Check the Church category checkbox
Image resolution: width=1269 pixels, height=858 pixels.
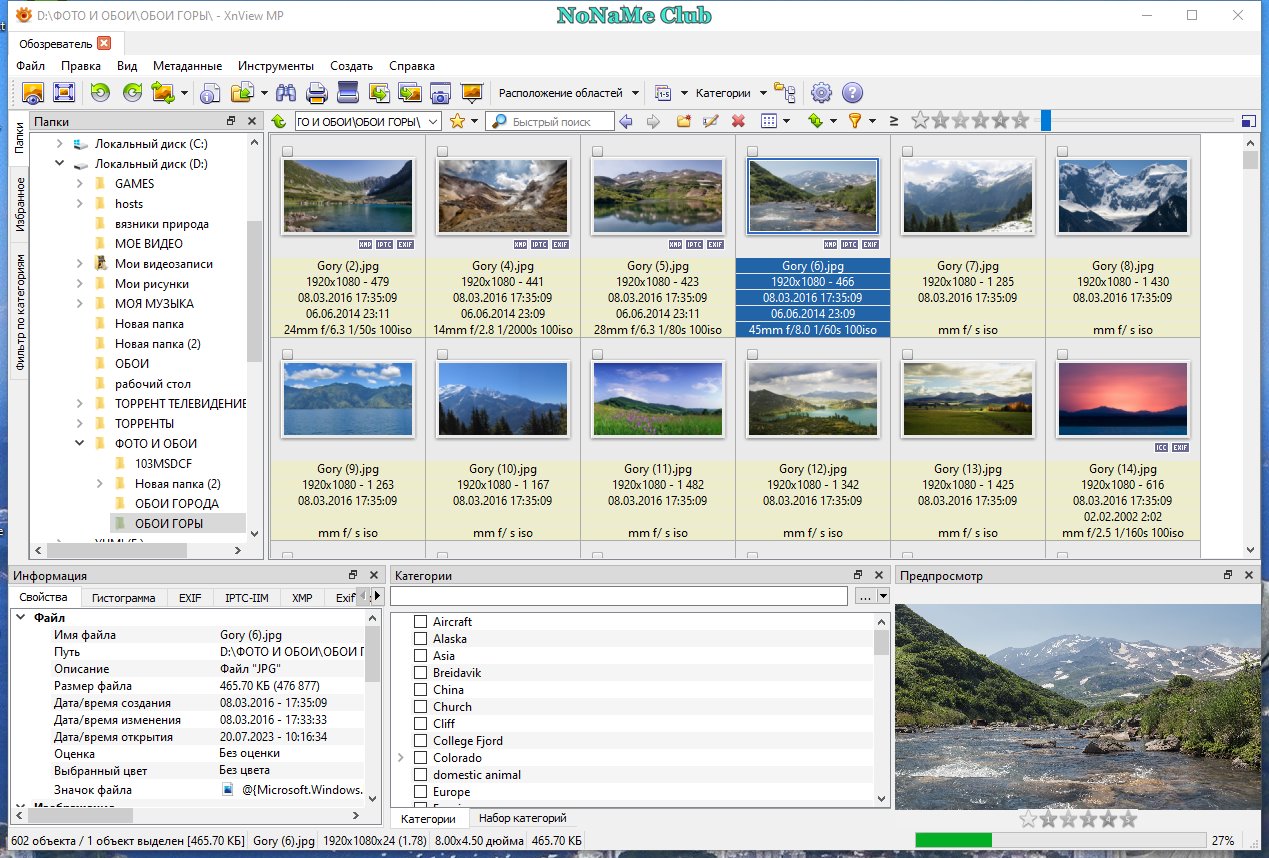pos(420,707)
